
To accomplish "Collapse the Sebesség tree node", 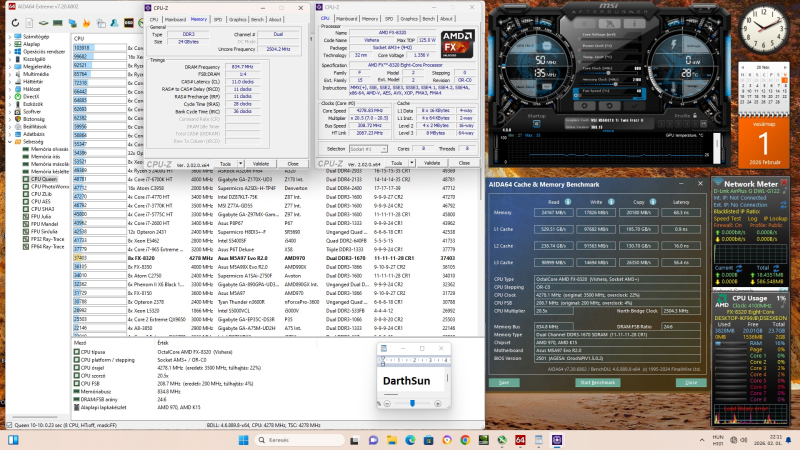I will coord(10,141).
